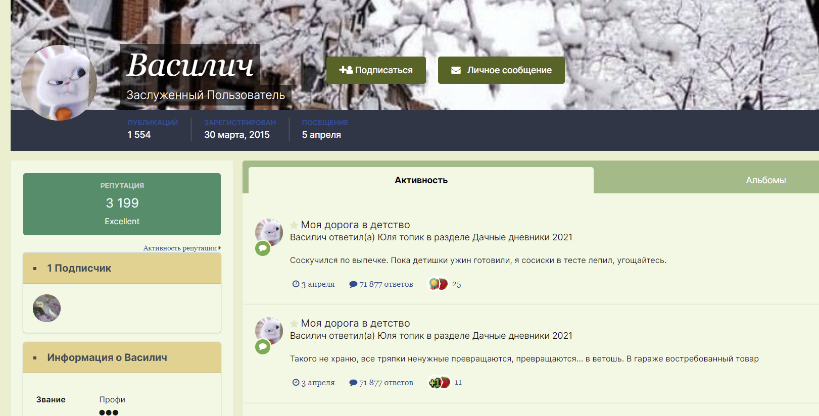Open the Активность репутации link
The image size is (819, 416).
[x=181, y=247]
